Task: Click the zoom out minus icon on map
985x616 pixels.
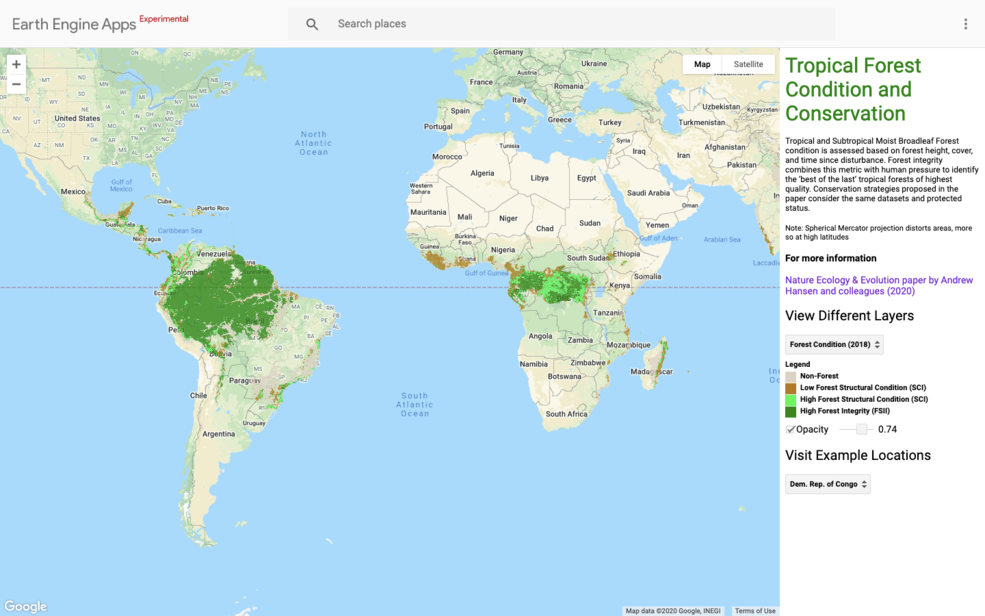Action: pyautogui.click(x=16, y=84)
